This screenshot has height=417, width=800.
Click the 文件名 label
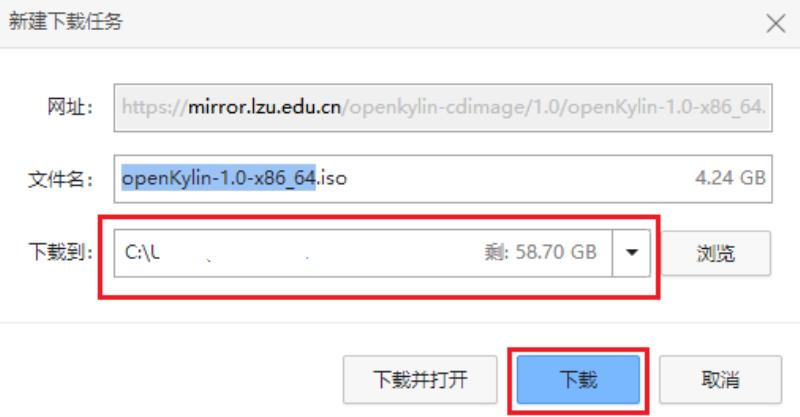[x=60, y=179]
